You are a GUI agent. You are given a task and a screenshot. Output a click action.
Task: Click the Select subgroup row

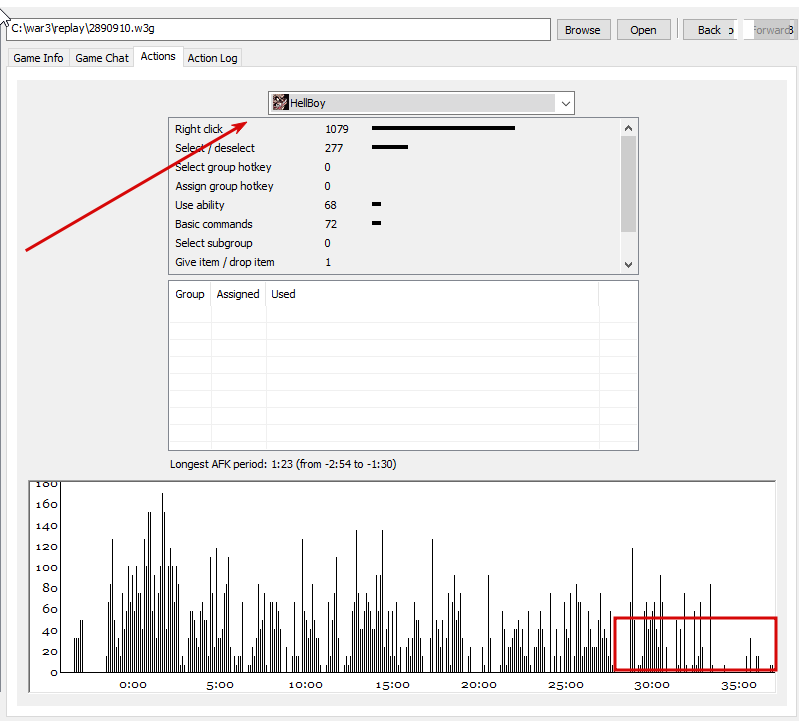coord(395,243)
